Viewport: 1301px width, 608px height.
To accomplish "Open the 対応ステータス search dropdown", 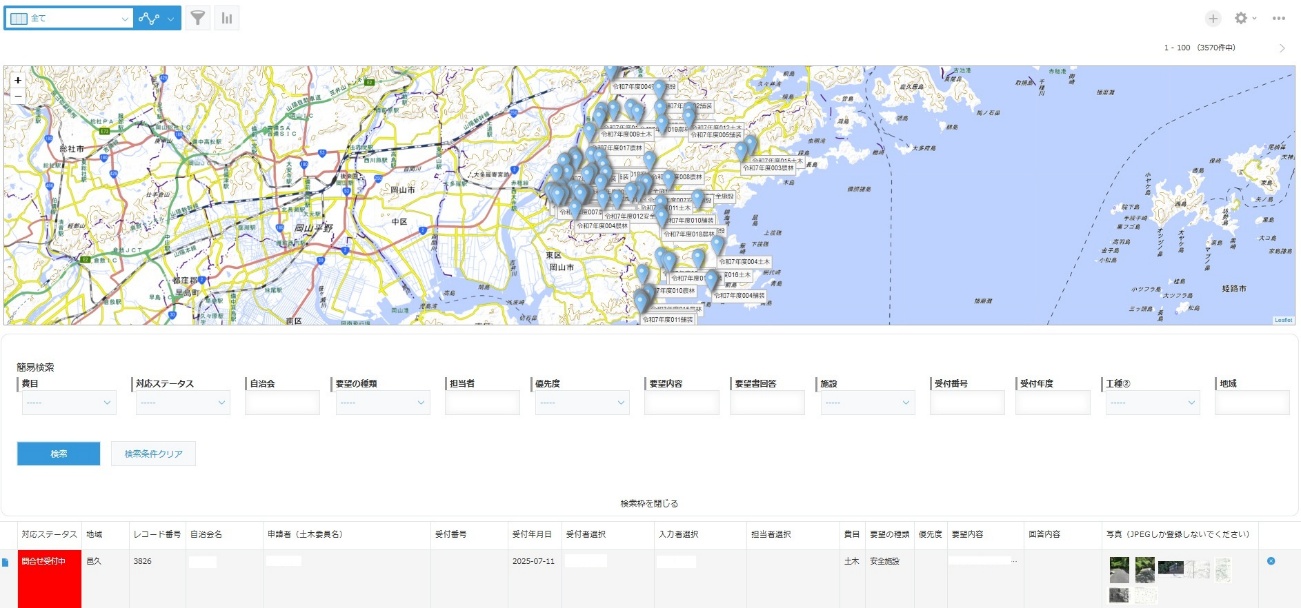I will pos(182,402).
